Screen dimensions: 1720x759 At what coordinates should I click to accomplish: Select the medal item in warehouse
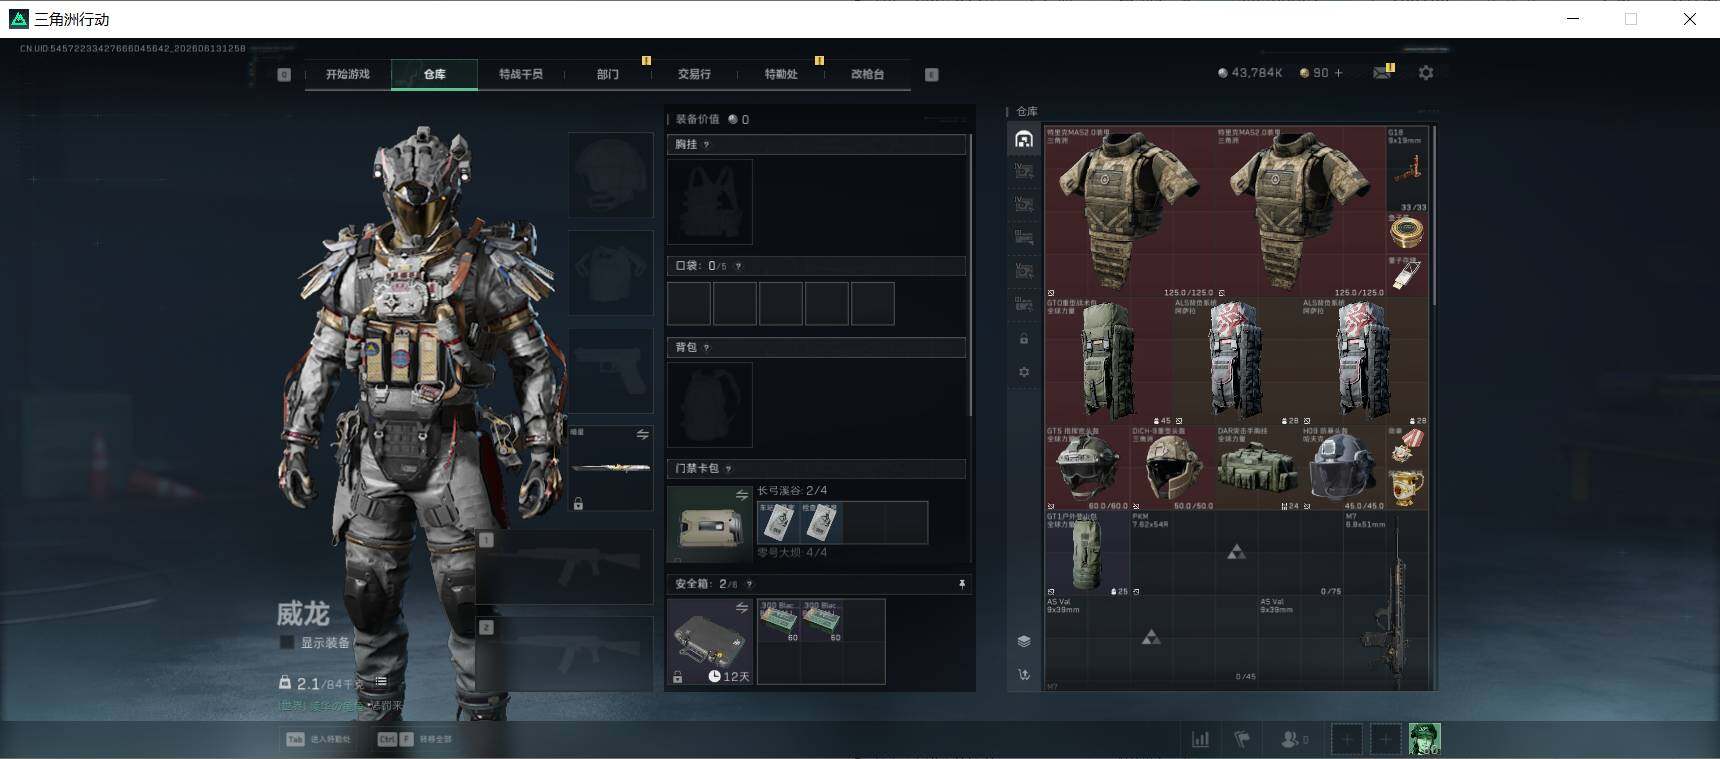click(1408, 447)
